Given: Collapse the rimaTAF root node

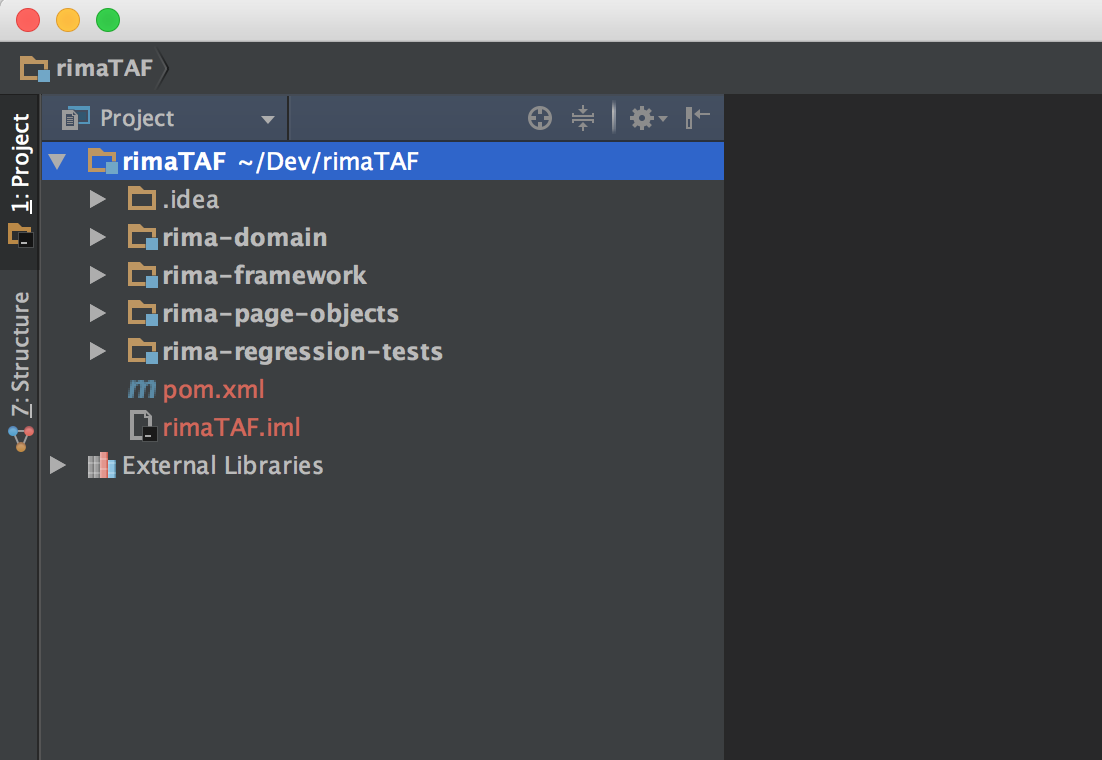Looking at the screenshot, I should point(57,161).
